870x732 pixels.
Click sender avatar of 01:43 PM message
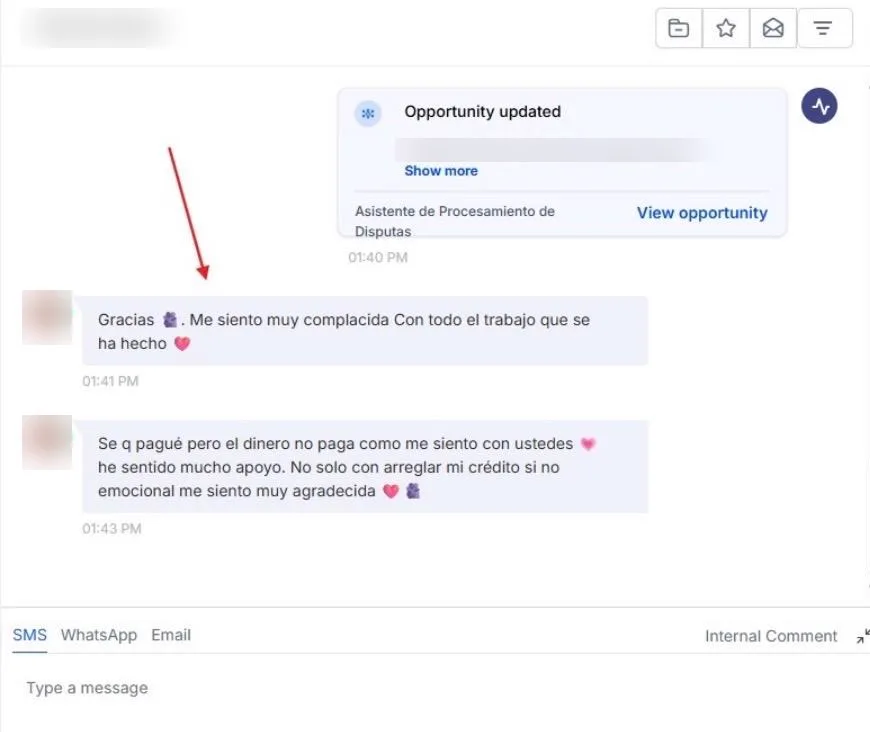point(47,442)
